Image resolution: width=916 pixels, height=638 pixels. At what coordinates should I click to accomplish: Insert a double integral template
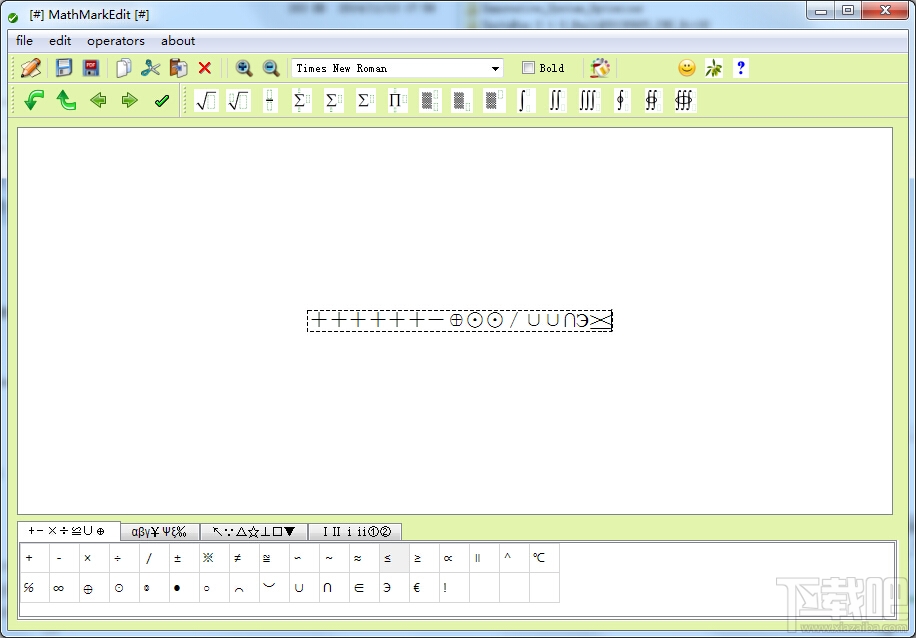coord(557,100)
